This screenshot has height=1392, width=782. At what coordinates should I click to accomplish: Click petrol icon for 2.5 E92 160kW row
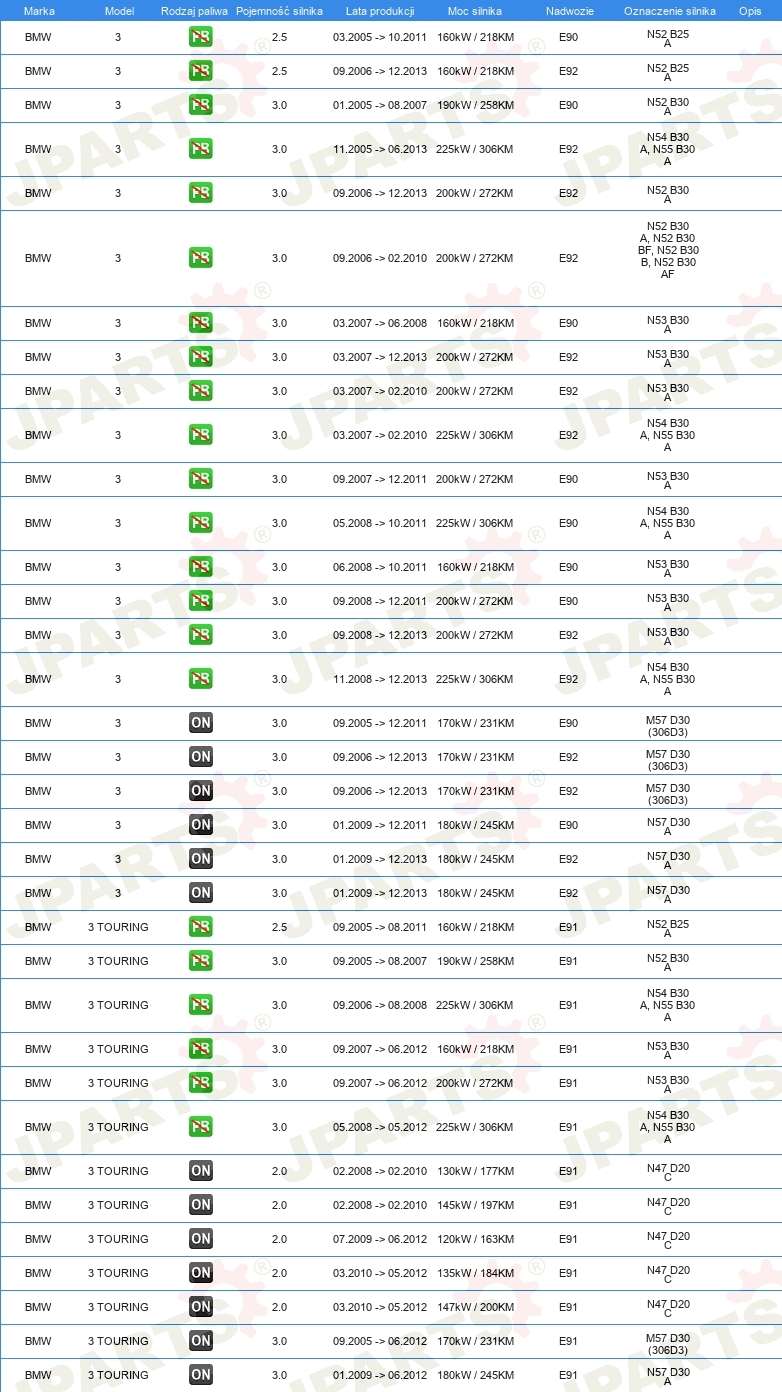click(x=201, y=72)
